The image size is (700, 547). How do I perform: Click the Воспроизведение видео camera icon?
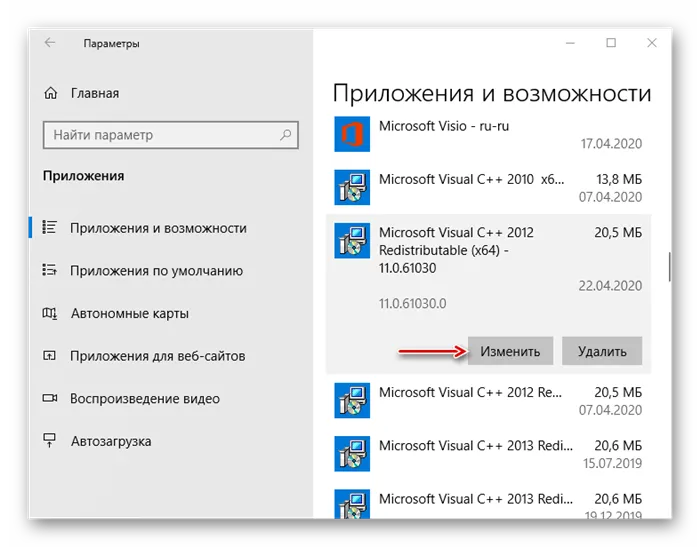pos(50,398)
